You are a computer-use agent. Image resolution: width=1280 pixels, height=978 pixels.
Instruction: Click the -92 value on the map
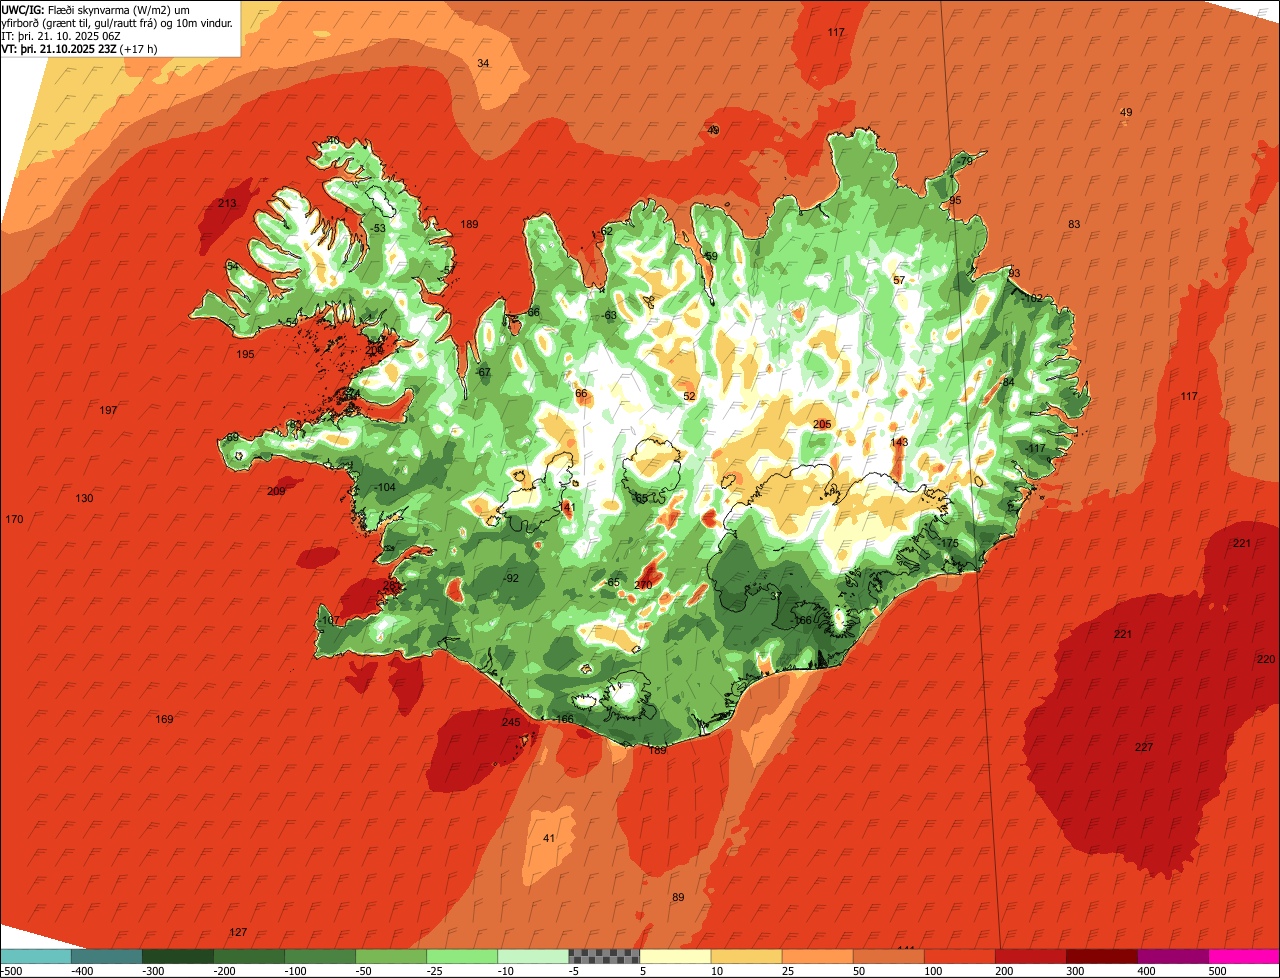[x=511, y=578]
